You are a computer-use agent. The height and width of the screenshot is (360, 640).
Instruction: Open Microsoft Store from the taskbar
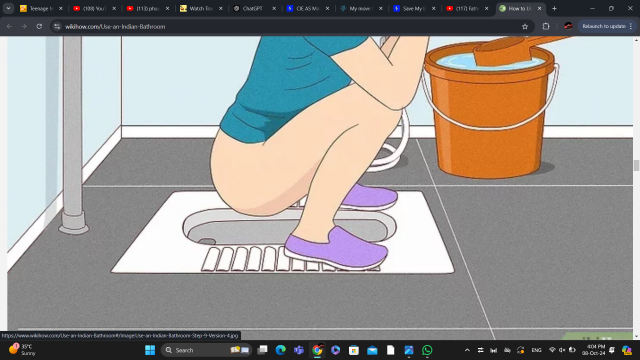click(x=354, y=350)
